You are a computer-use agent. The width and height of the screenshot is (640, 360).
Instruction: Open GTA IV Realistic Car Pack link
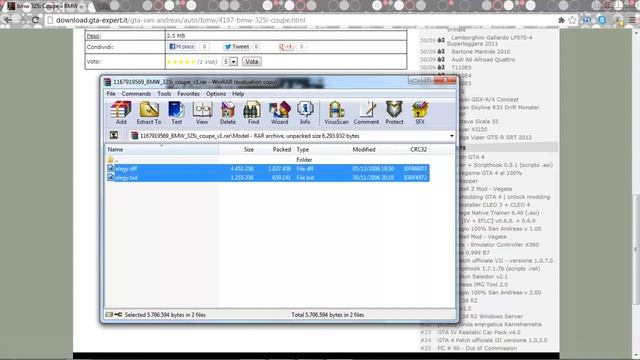479,332
